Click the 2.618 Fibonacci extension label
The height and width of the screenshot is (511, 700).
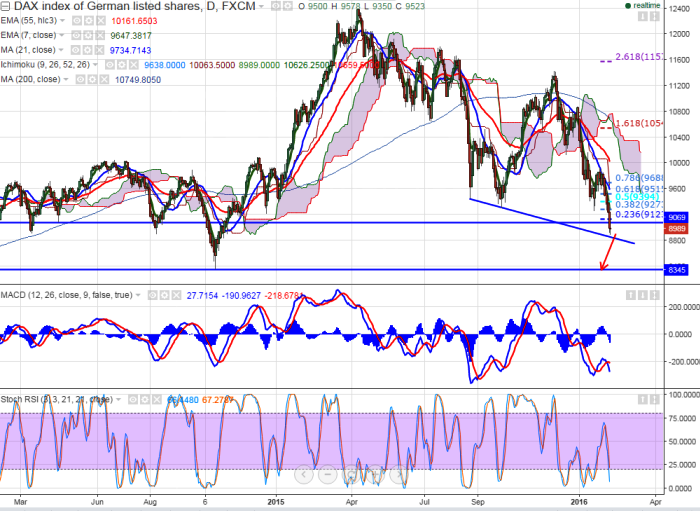[639, 57]
